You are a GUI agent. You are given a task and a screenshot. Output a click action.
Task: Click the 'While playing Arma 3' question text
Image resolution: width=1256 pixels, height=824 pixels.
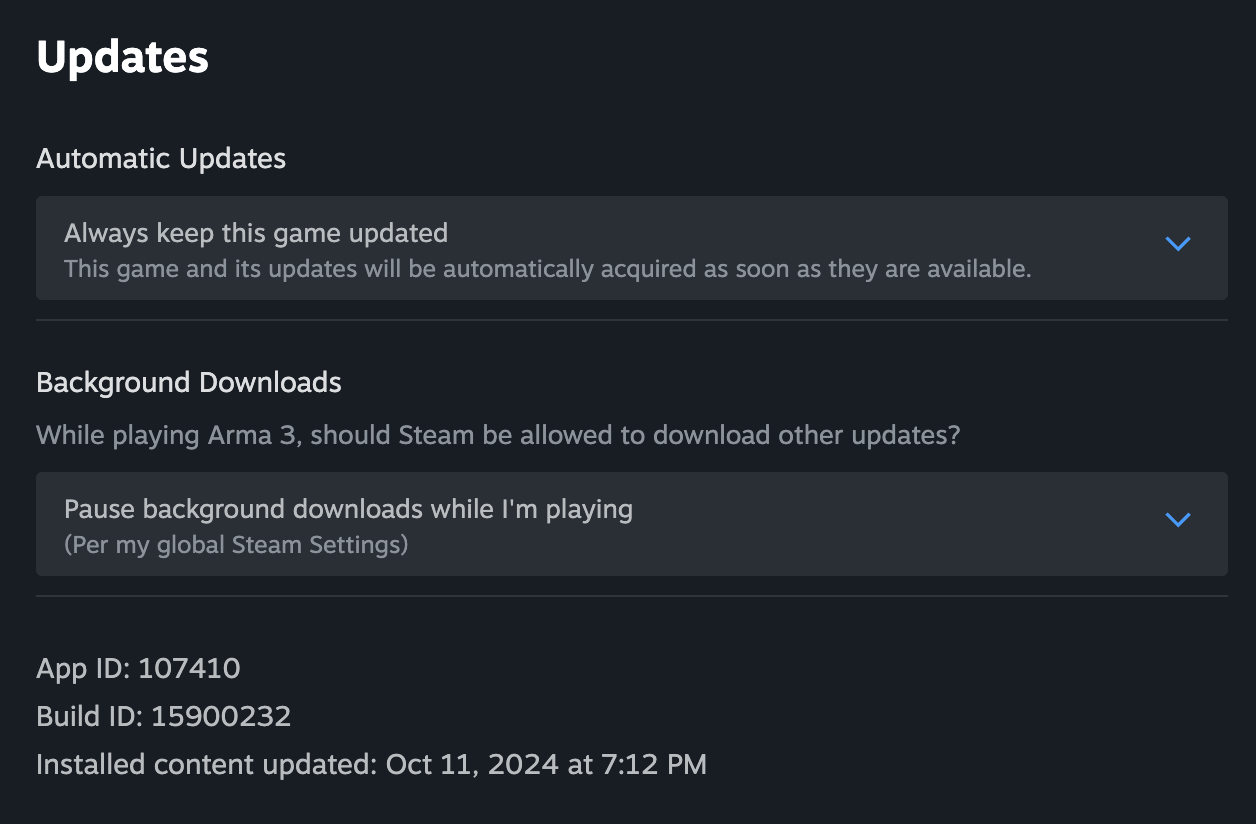(498, 437)
